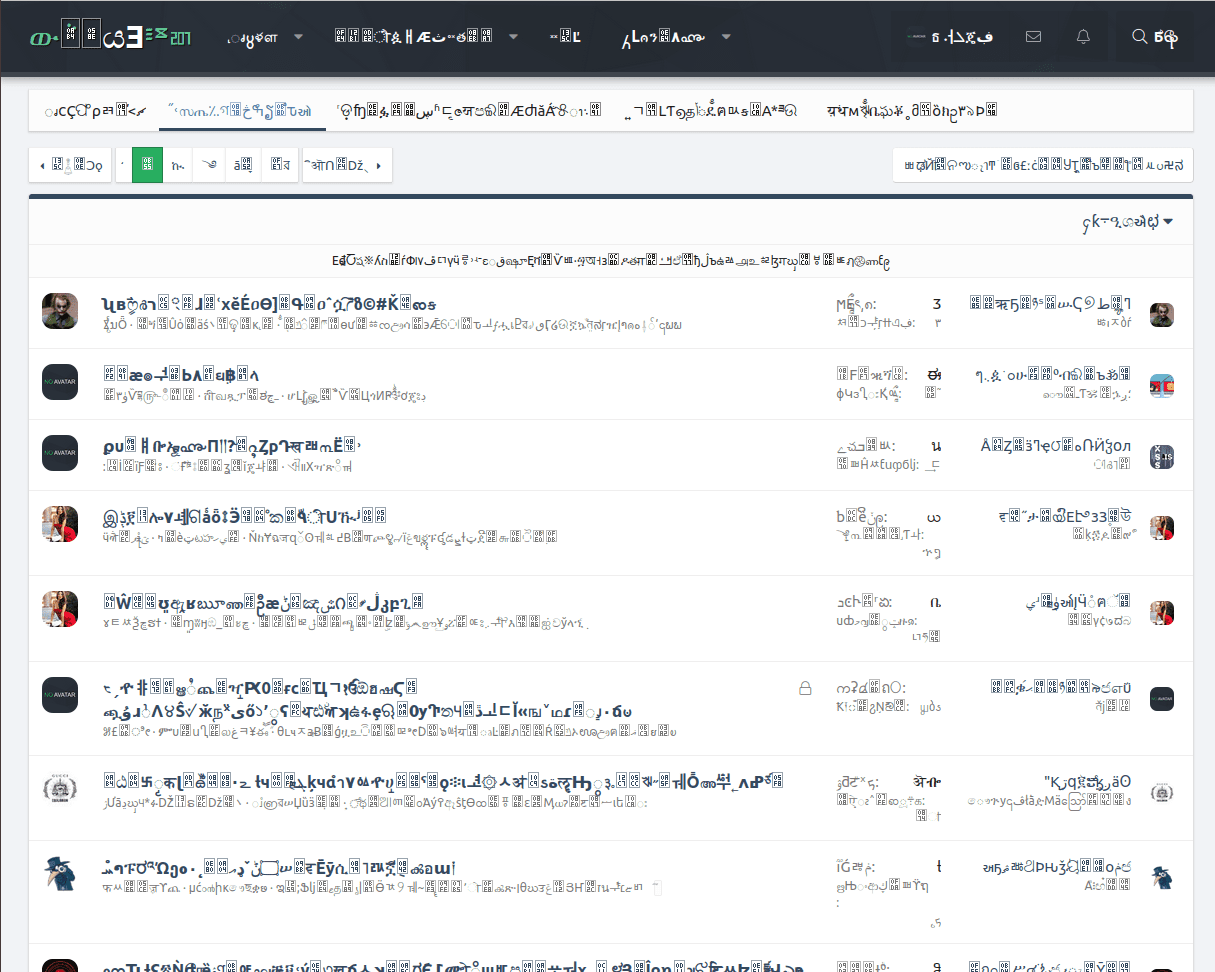
Task: Open the first thread's title link
Action: 268,303
